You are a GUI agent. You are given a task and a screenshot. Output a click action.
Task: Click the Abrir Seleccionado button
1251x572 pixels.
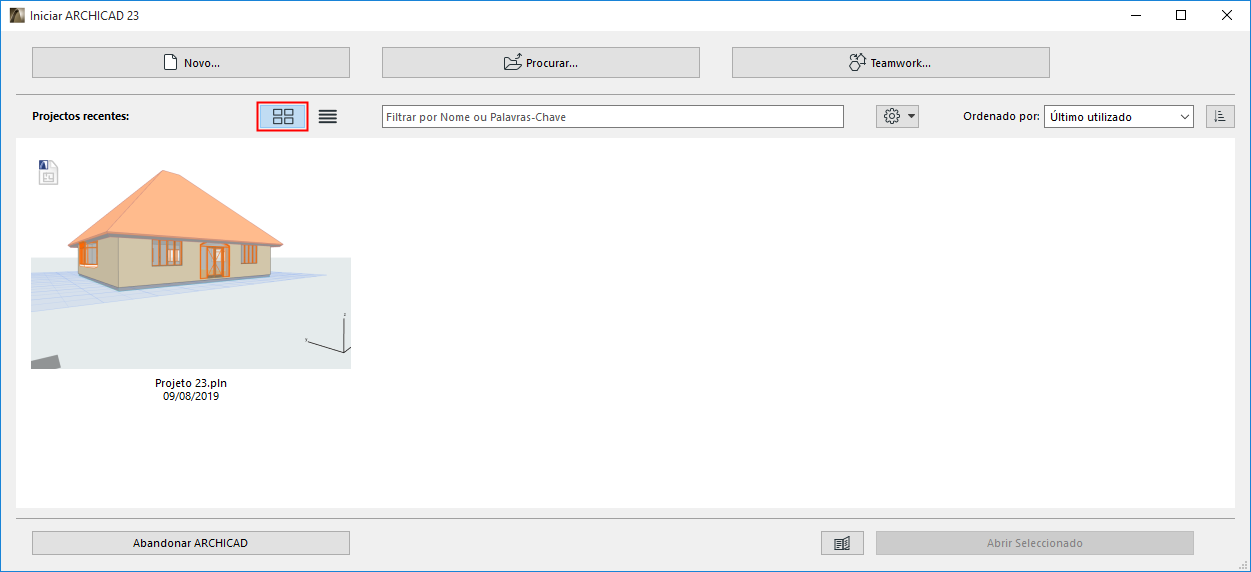pos(1035,543)
